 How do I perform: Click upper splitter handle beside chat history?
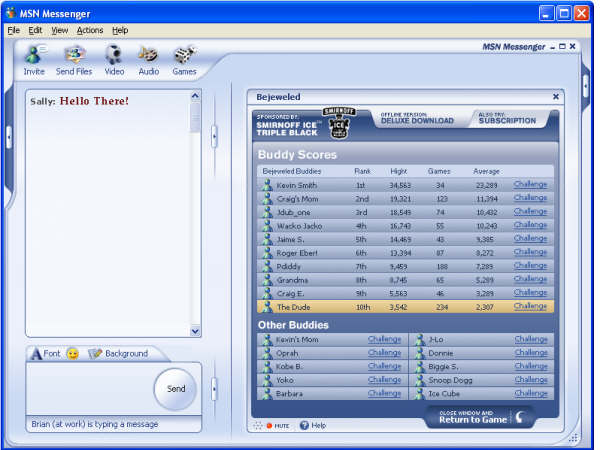[214, 137]
